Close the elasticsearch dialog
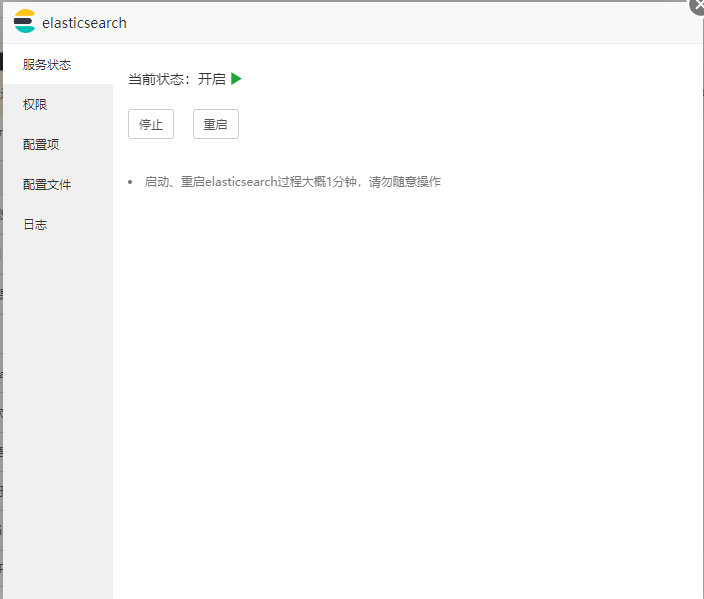Image resolution: width=704 pixels, height=599 pixels. pos(697,6)
